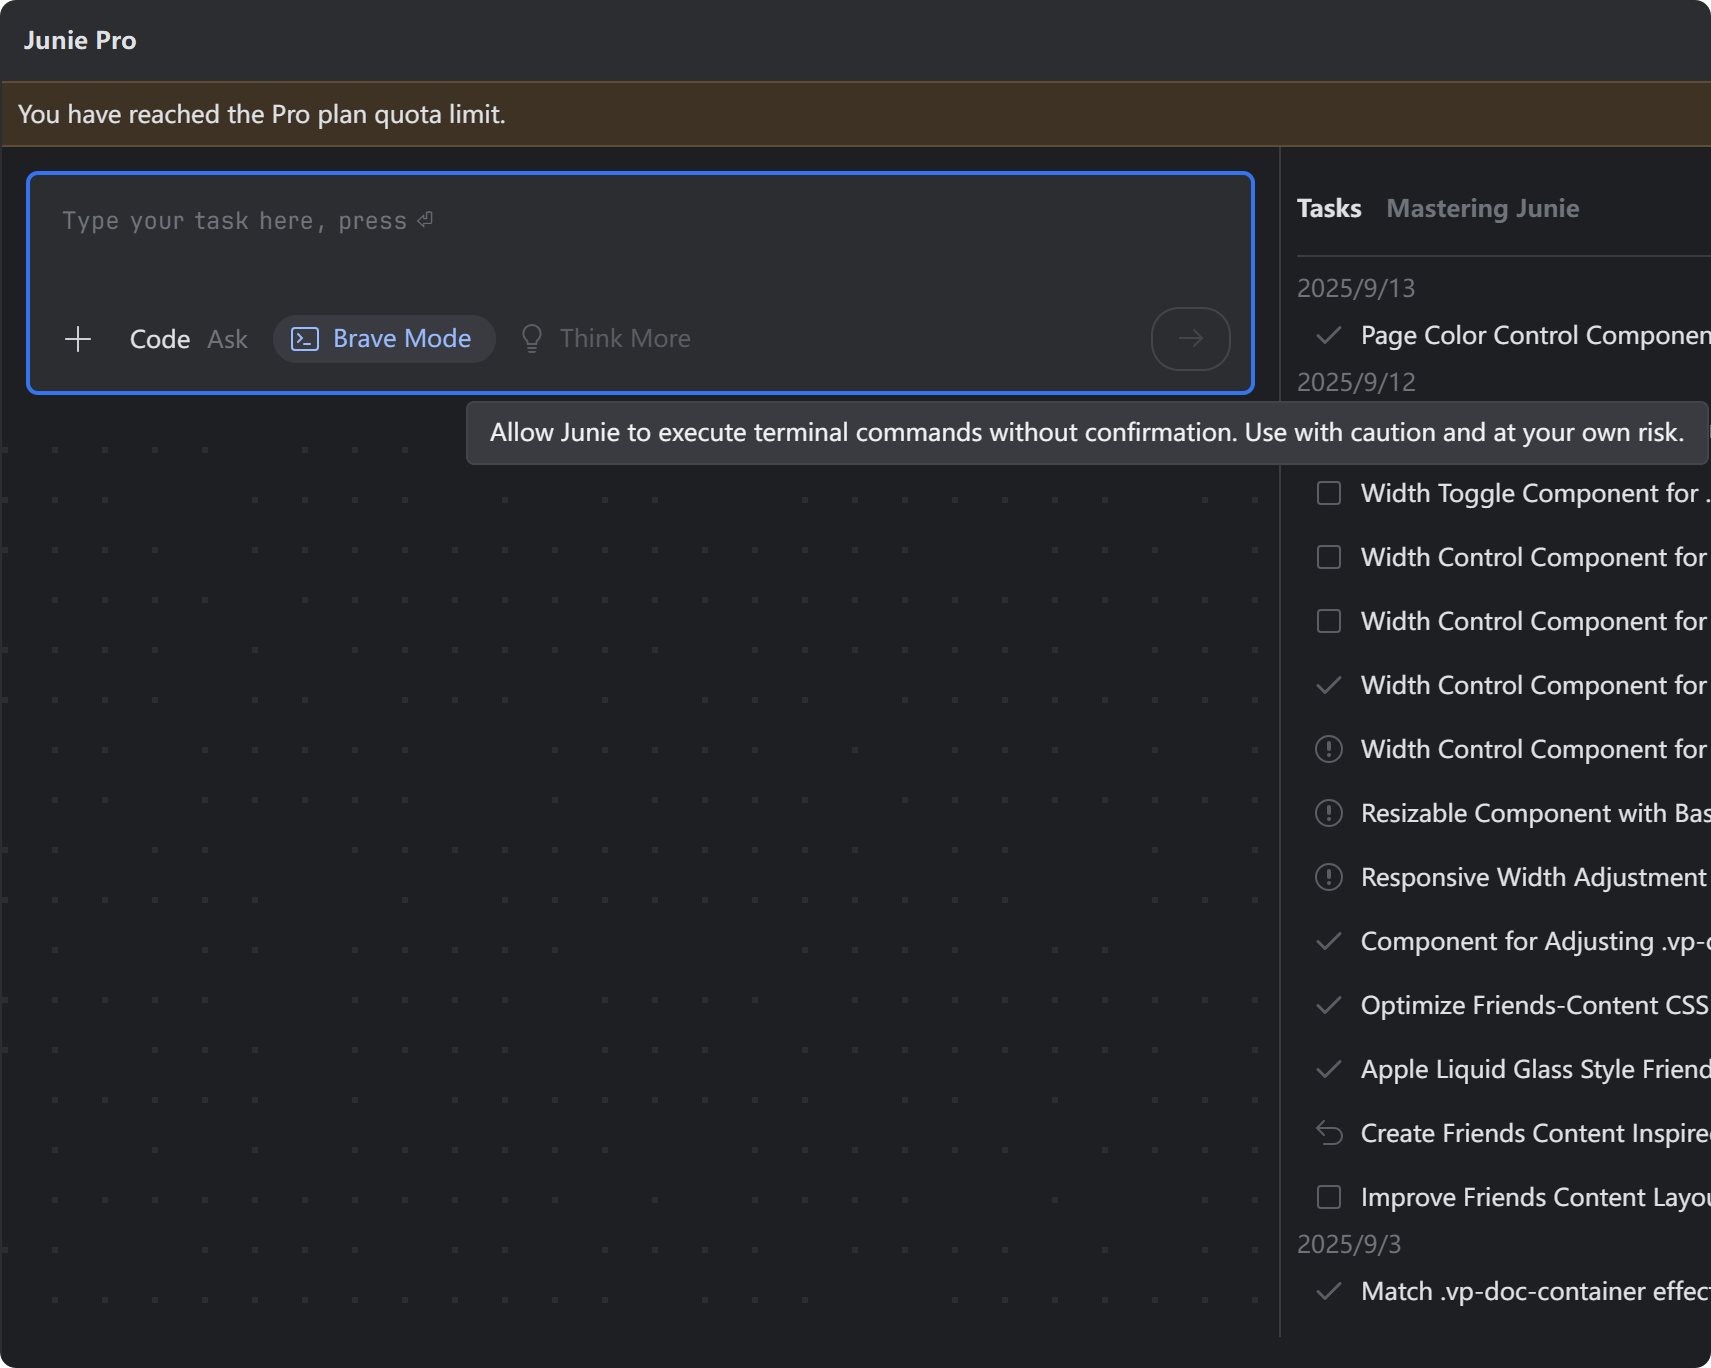The image size is (1711, 1368).
Task: Click checkmark icon beside Apple Liquid Glass task
Action: point(1328,1069)
